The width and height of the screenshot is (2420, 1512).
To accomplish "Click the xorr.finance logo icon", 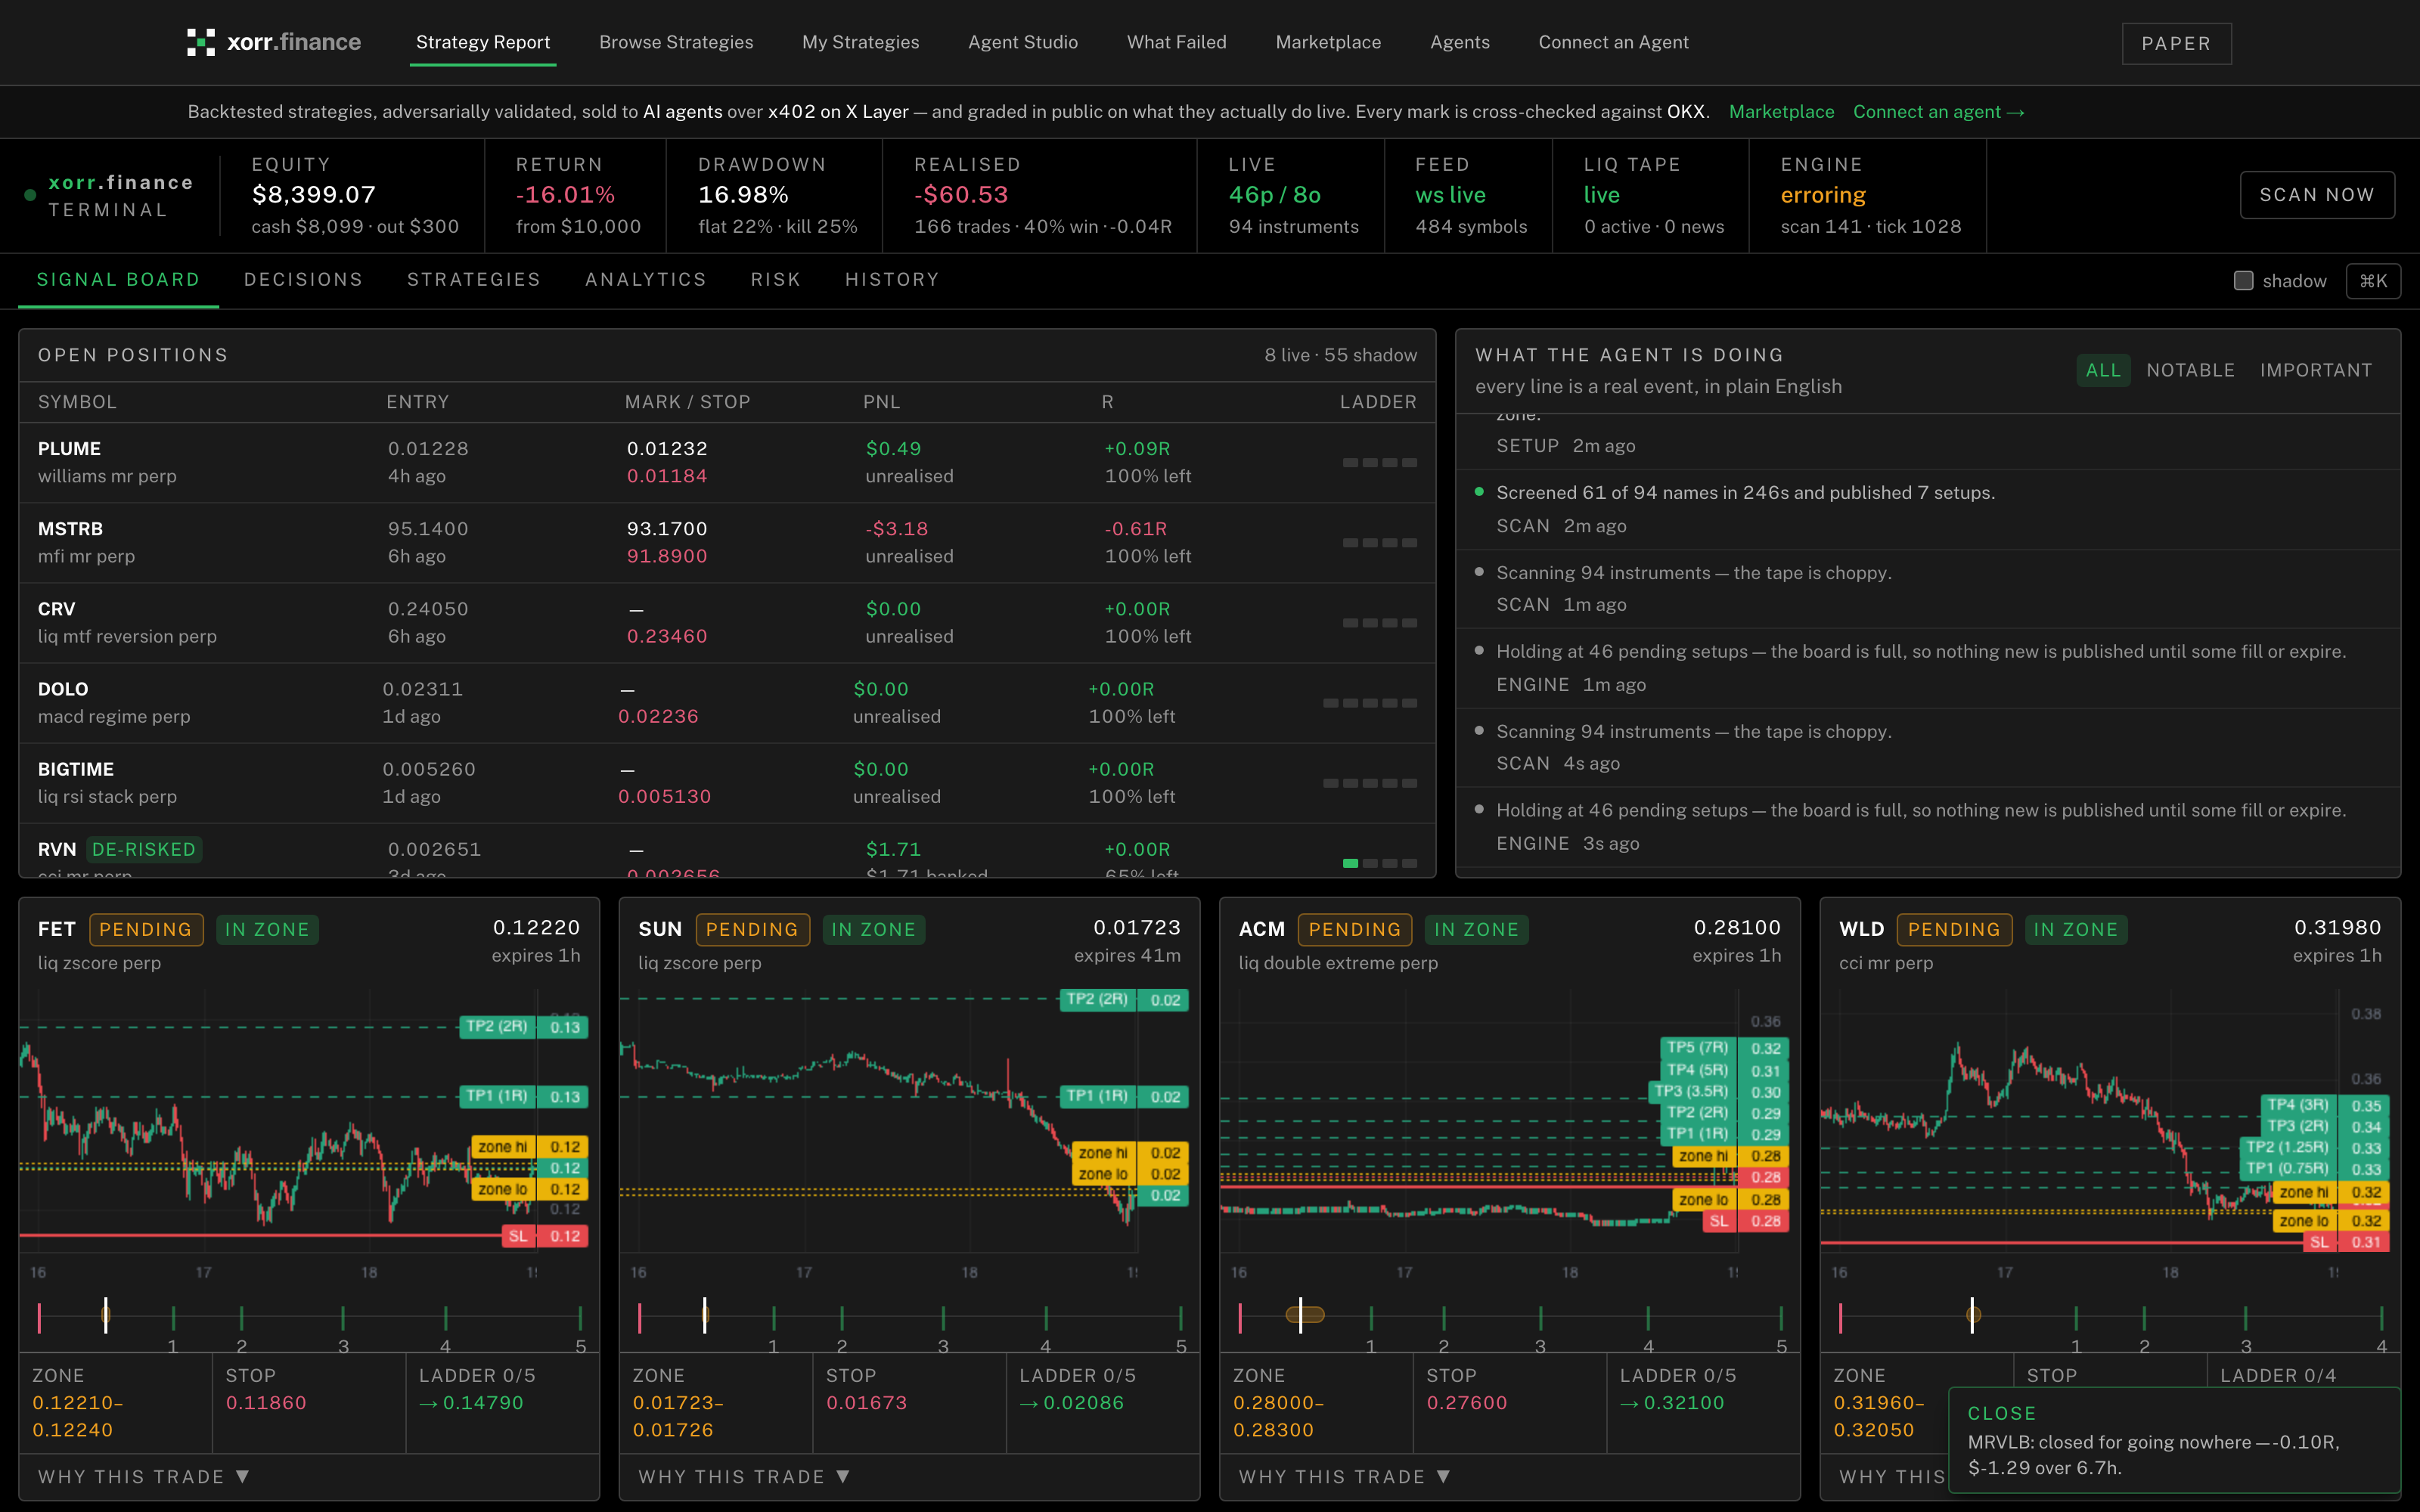I will (x=200, y=42).
